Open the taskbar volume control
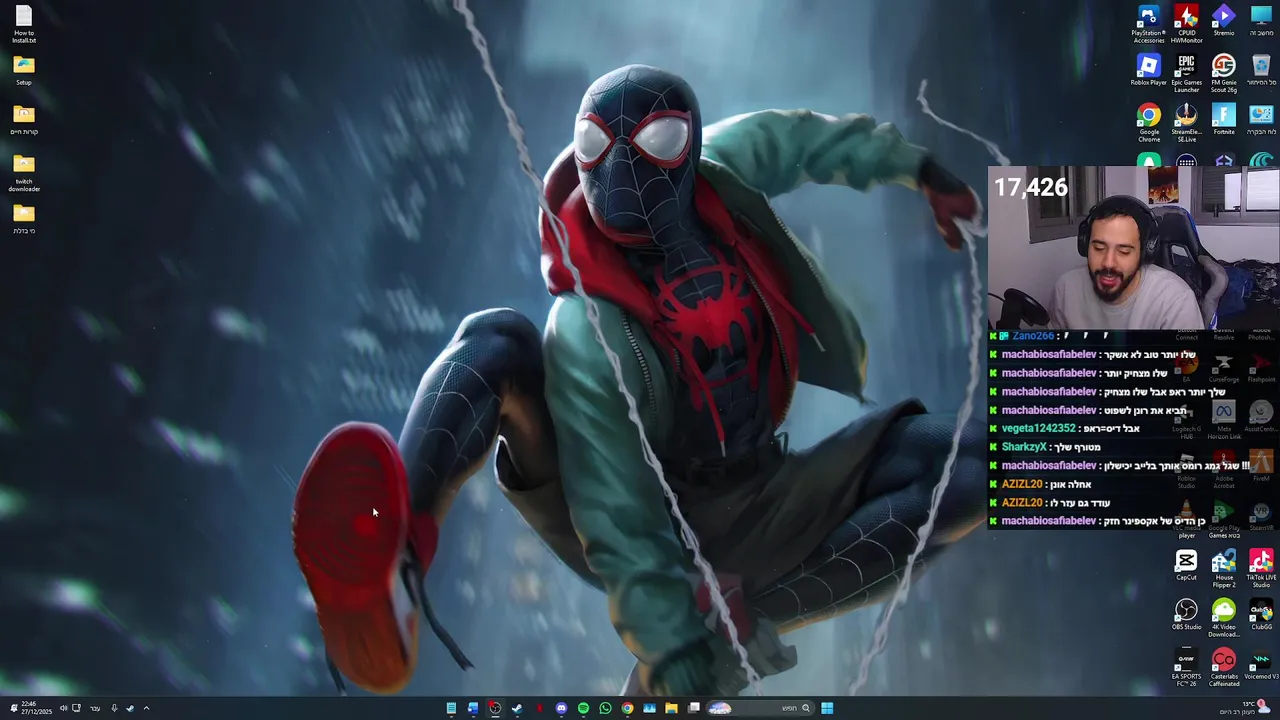 [63, 708]
